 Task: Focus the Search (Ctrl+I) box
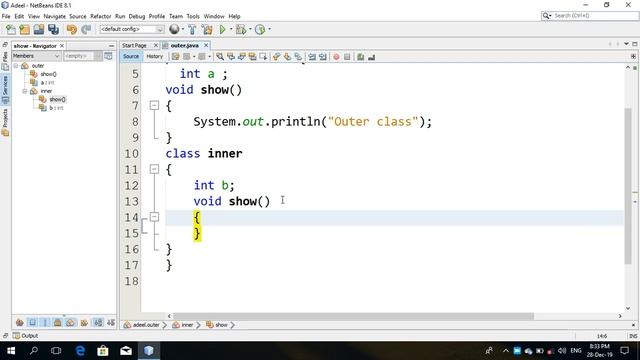[590, 16]
